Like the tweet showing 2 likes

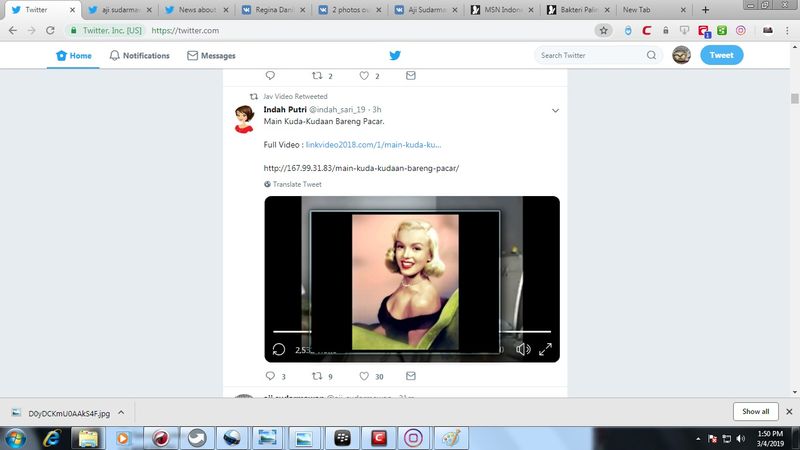pyautogui.click(x=364, y=76)
